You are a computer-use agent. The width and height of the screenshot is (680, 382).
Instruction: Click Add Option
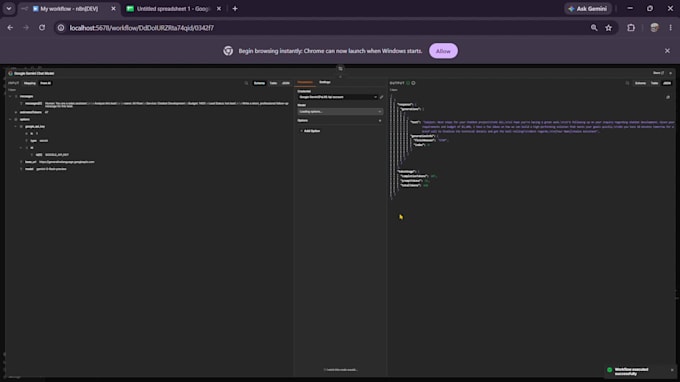pyautogui.click(x=311, y=131)
